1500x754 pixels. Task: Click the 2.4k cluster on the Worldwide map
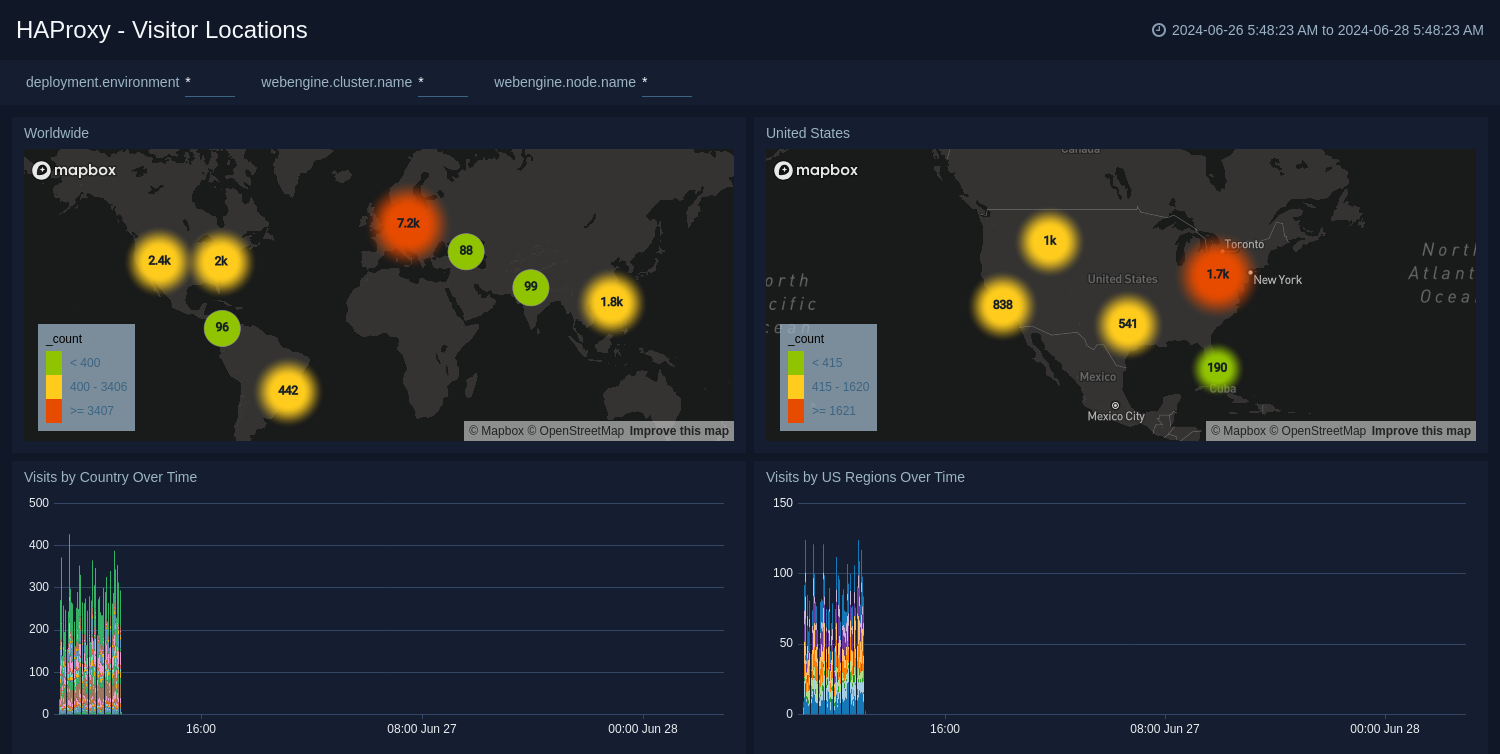coord(159,260)
